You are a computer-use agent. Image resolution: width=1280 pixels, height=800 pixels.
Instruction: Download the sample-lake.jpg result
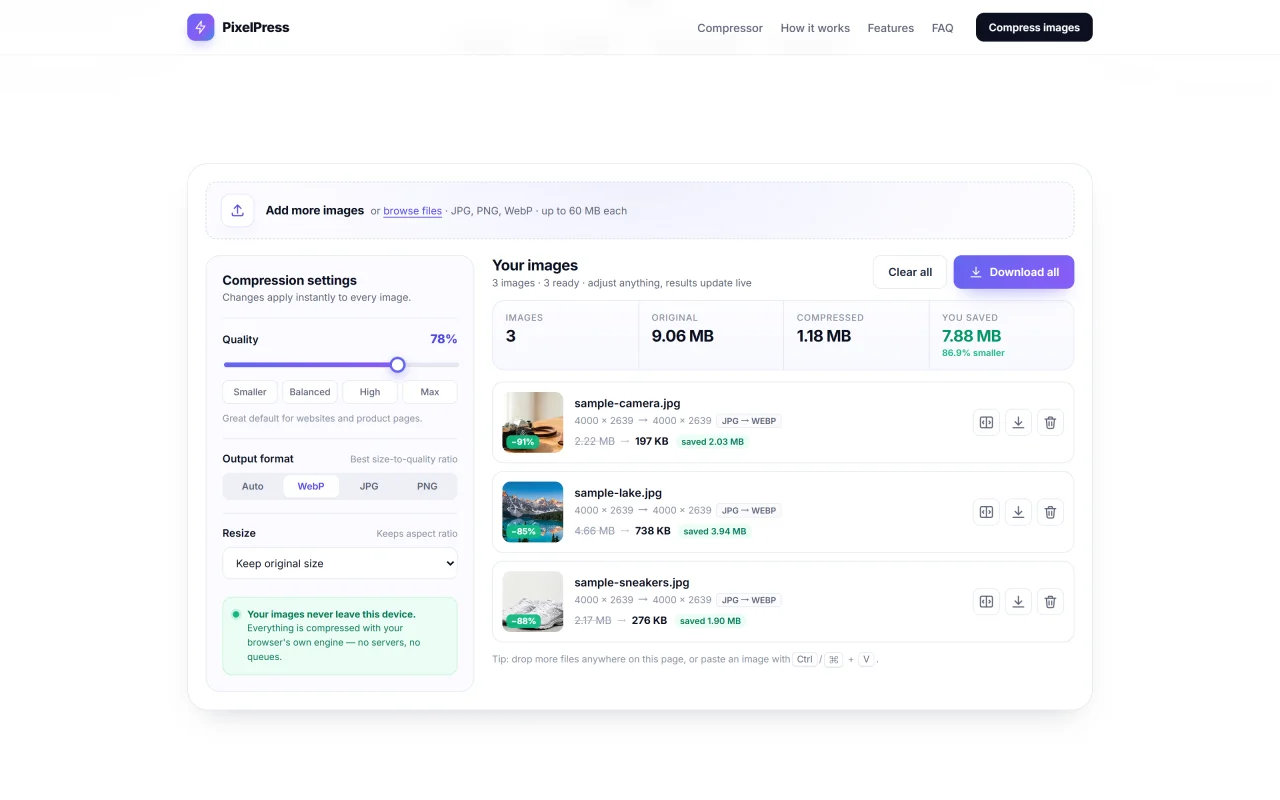(1018, 512)
